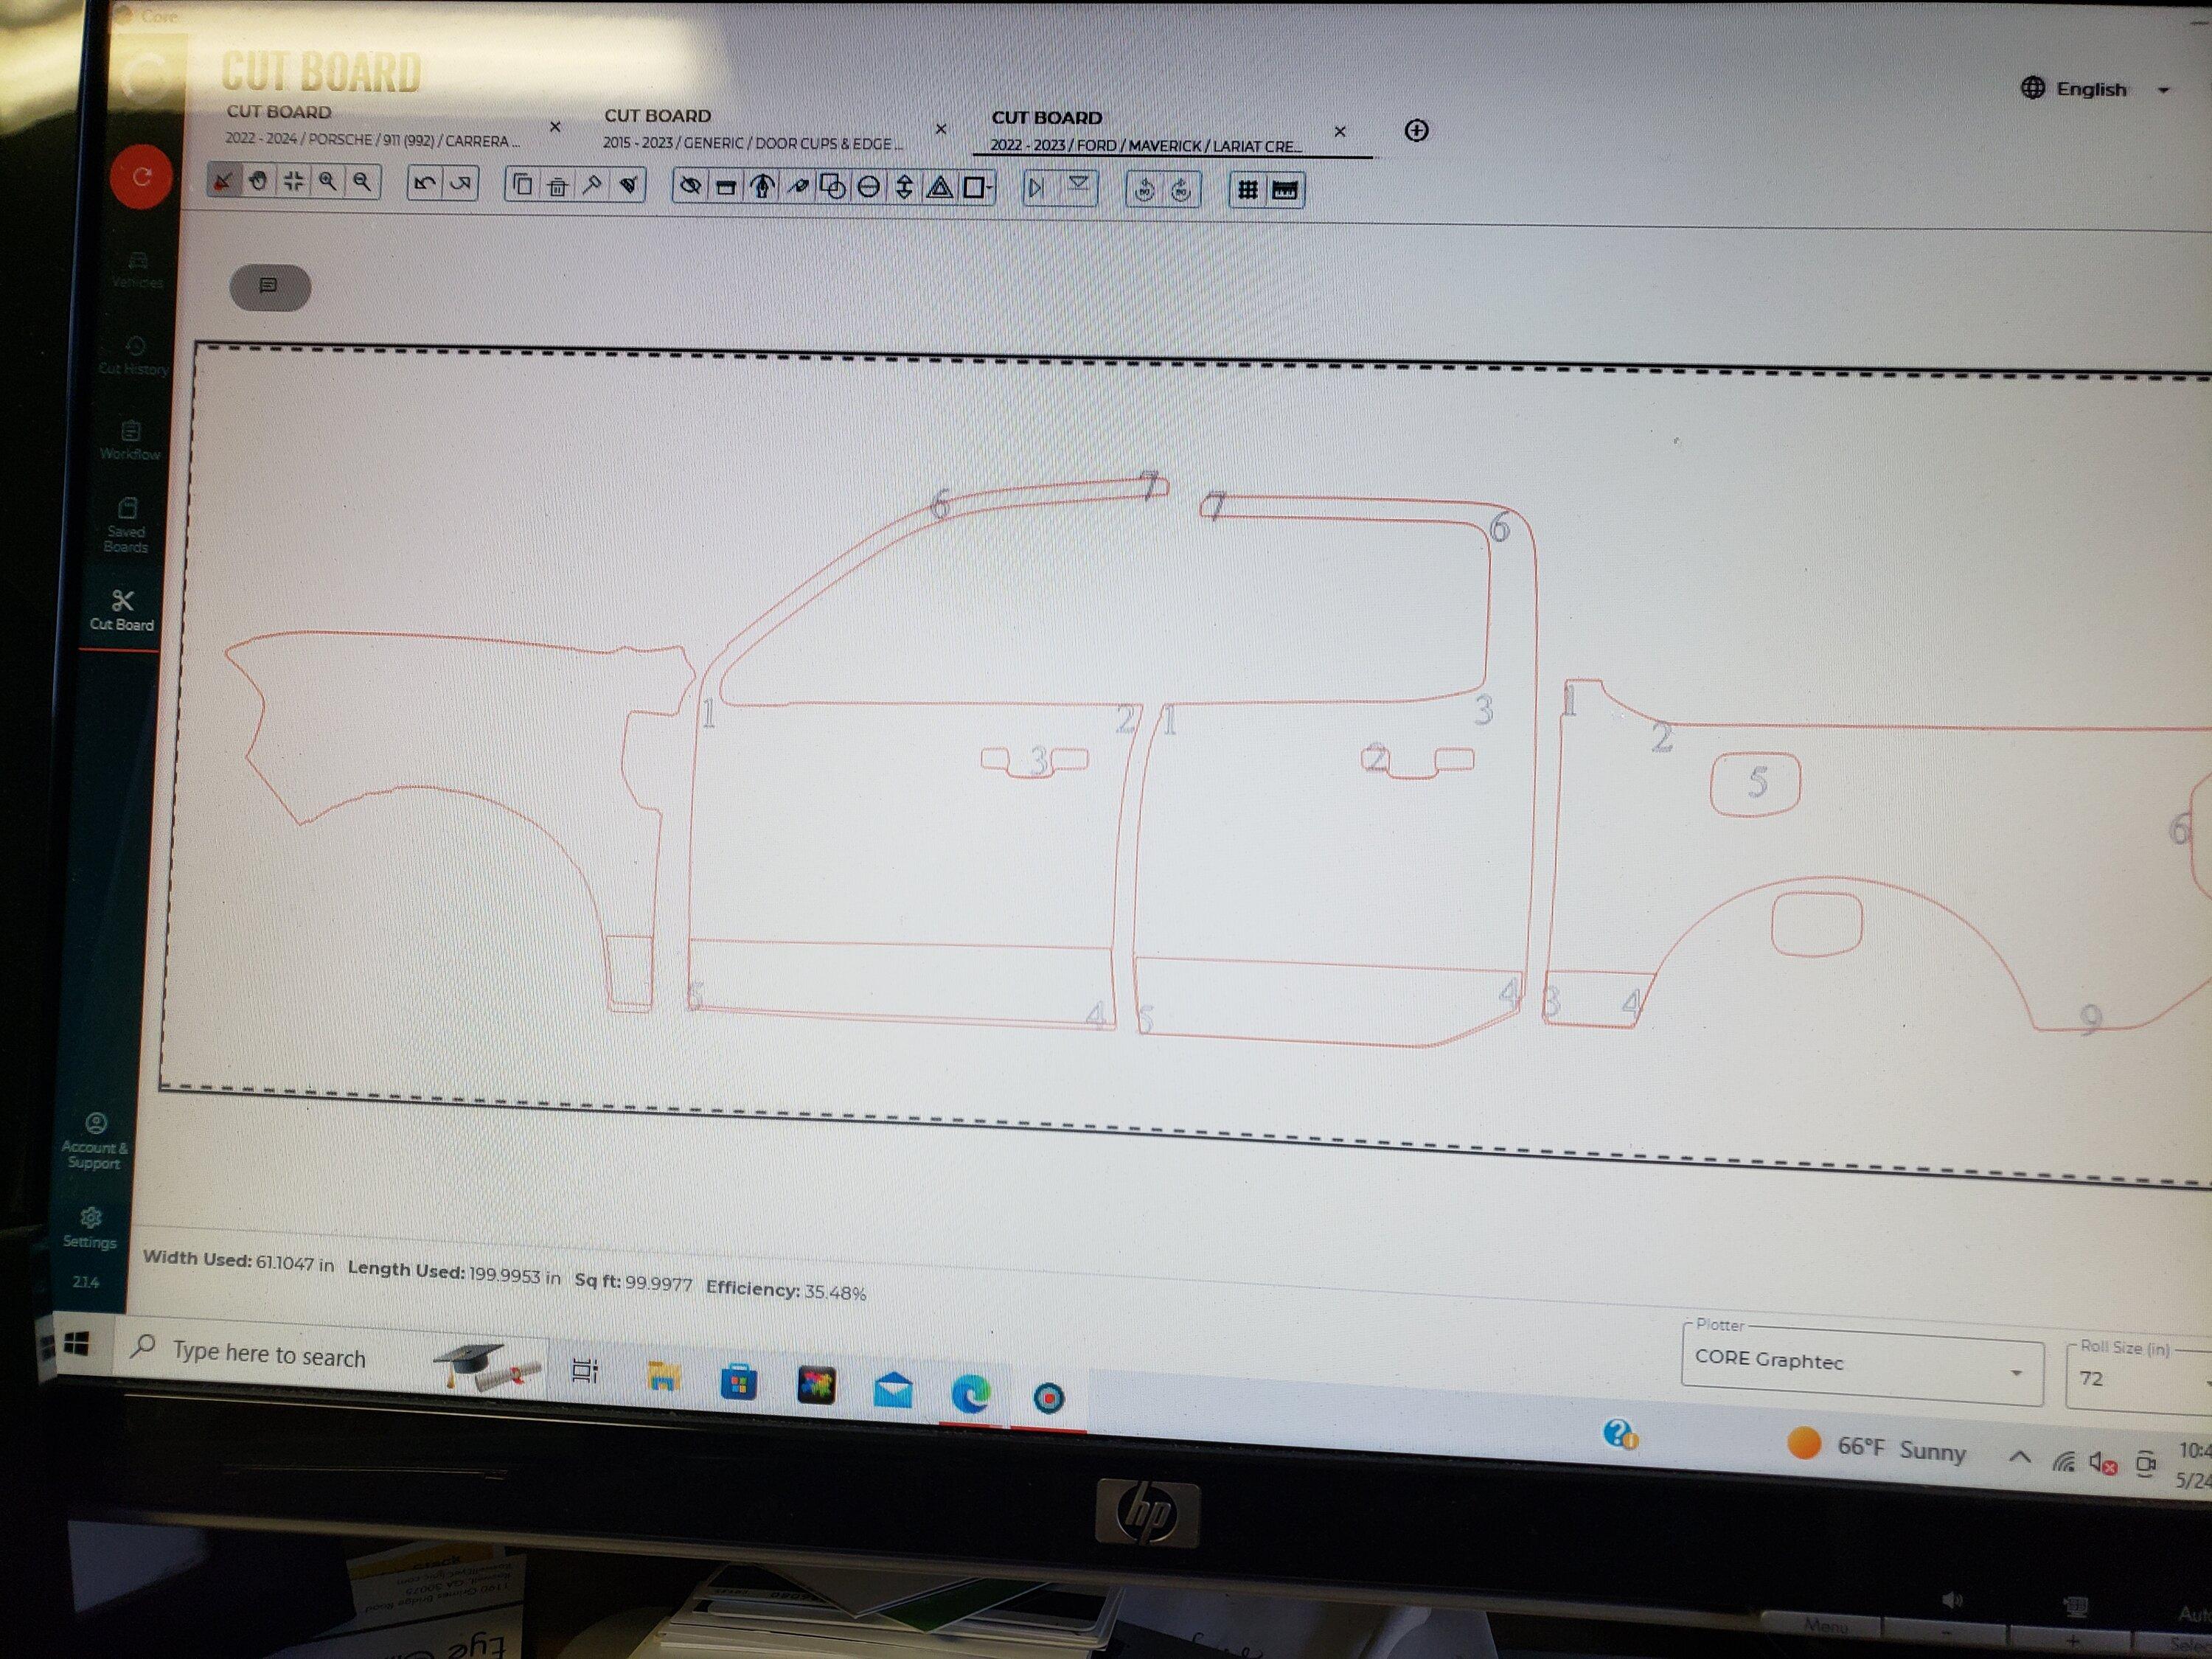2212x1659 pixels.
Task: Open the square shape dropdown
Action: [x=976, y=187]
